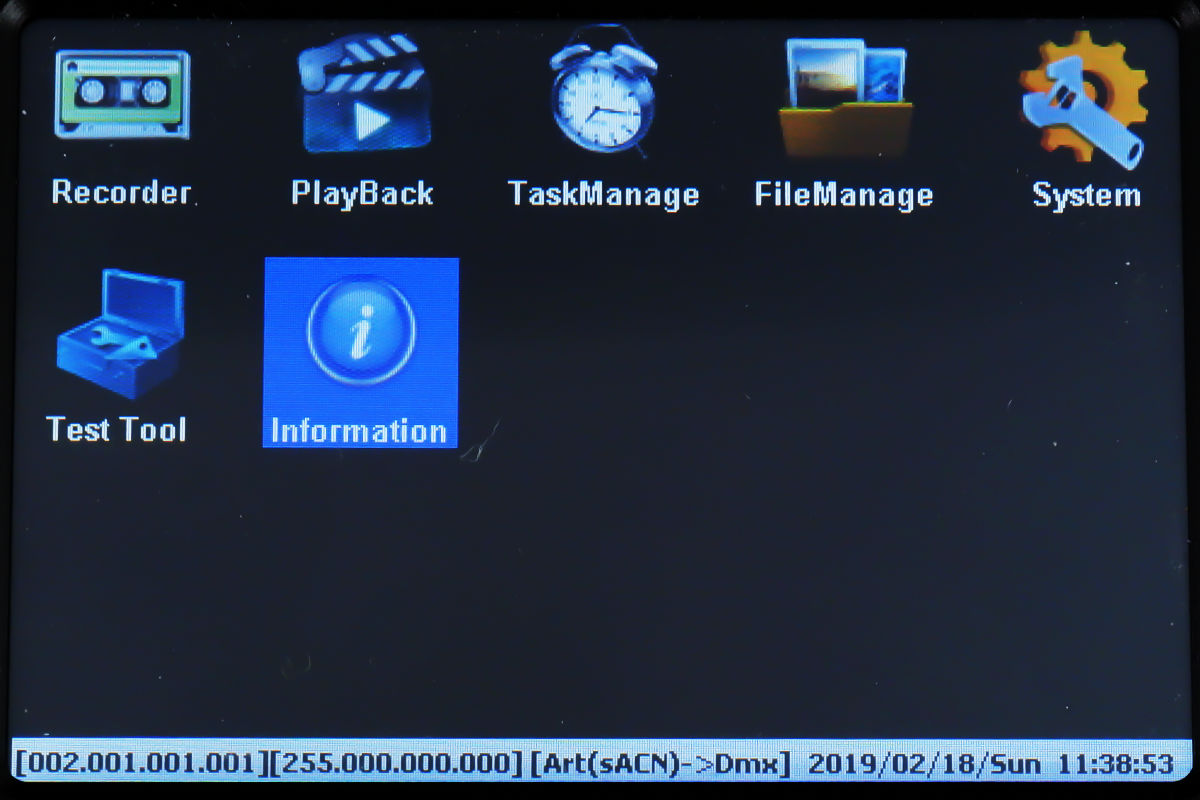Image resolution: width=1200 pixels, height=800 pixels.
Task: Click the Art(sACN)->Dmx mode indicator
Action: 661,764
